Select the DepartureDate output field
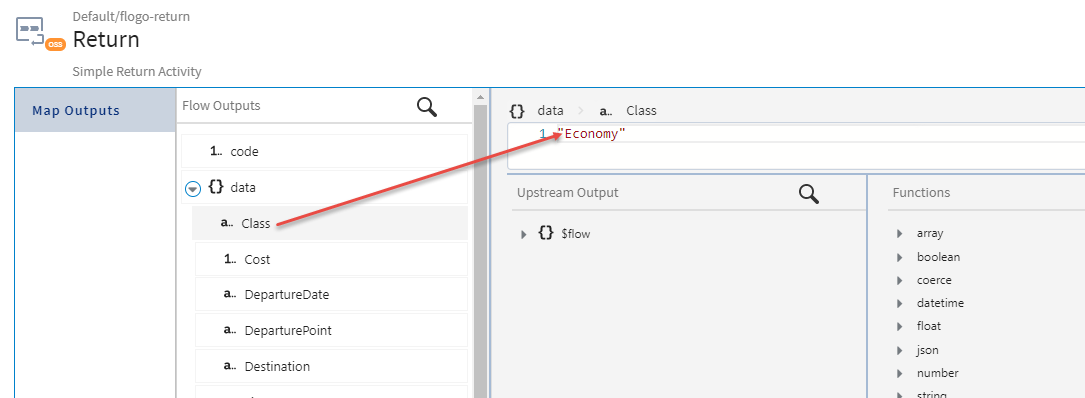 331,294
